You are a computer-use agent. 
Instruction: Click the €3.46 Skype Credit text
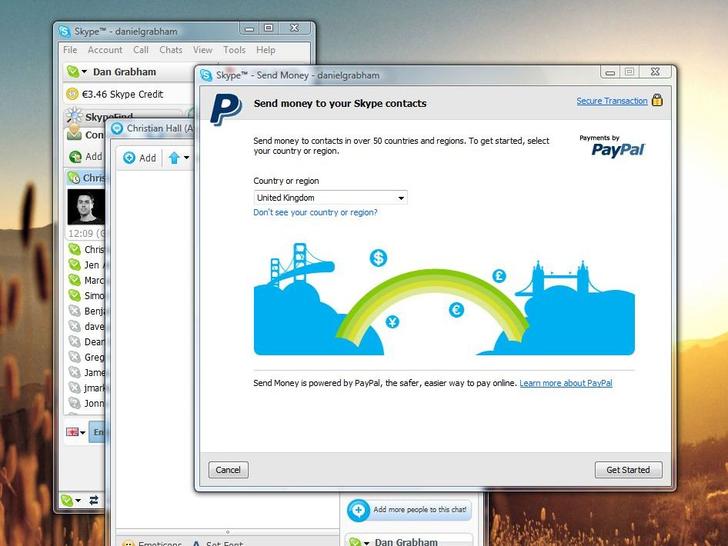tap(123, 94)
